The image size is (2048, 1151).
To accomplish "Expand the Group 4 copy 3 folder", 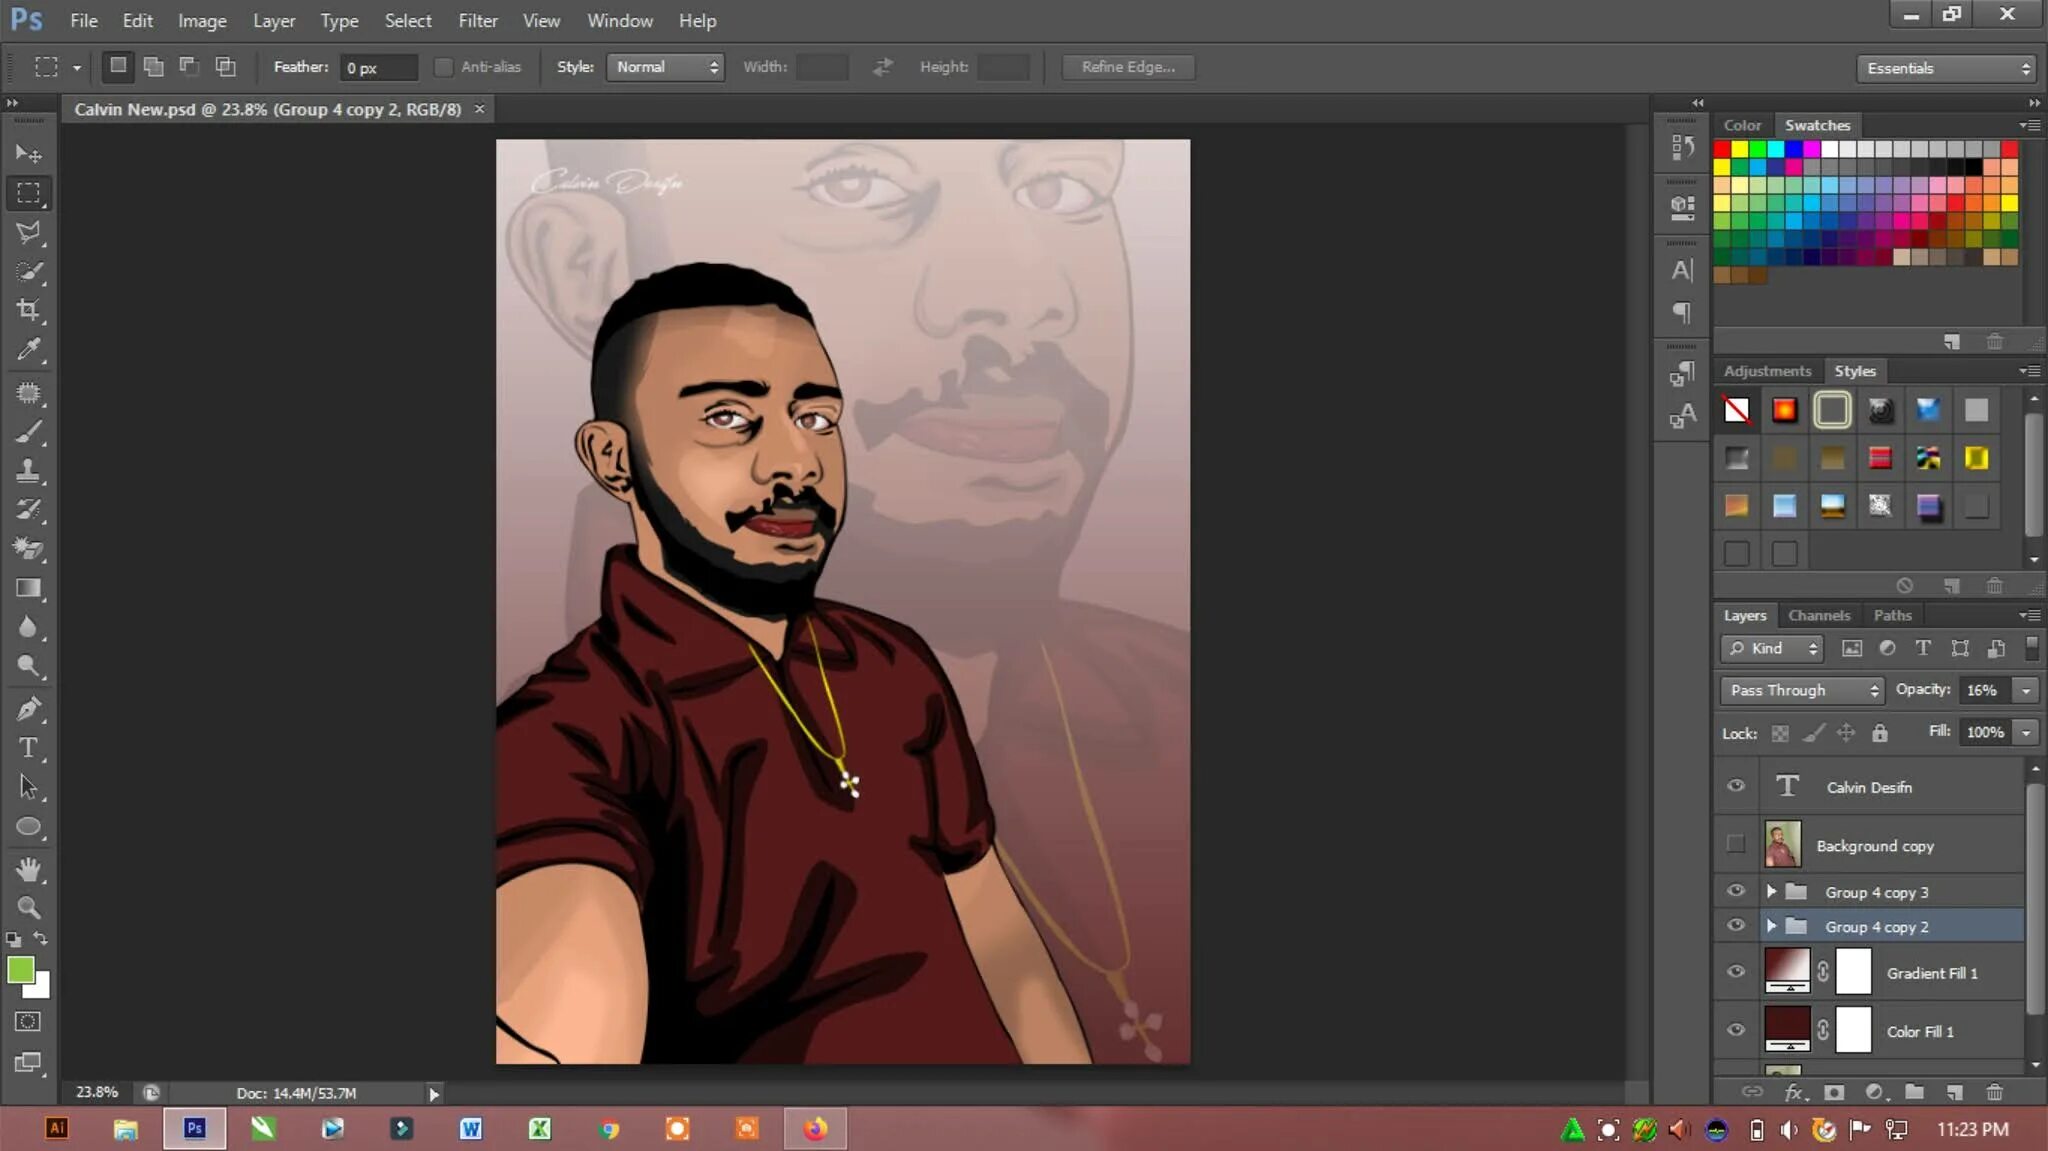I will [1771, 891].
